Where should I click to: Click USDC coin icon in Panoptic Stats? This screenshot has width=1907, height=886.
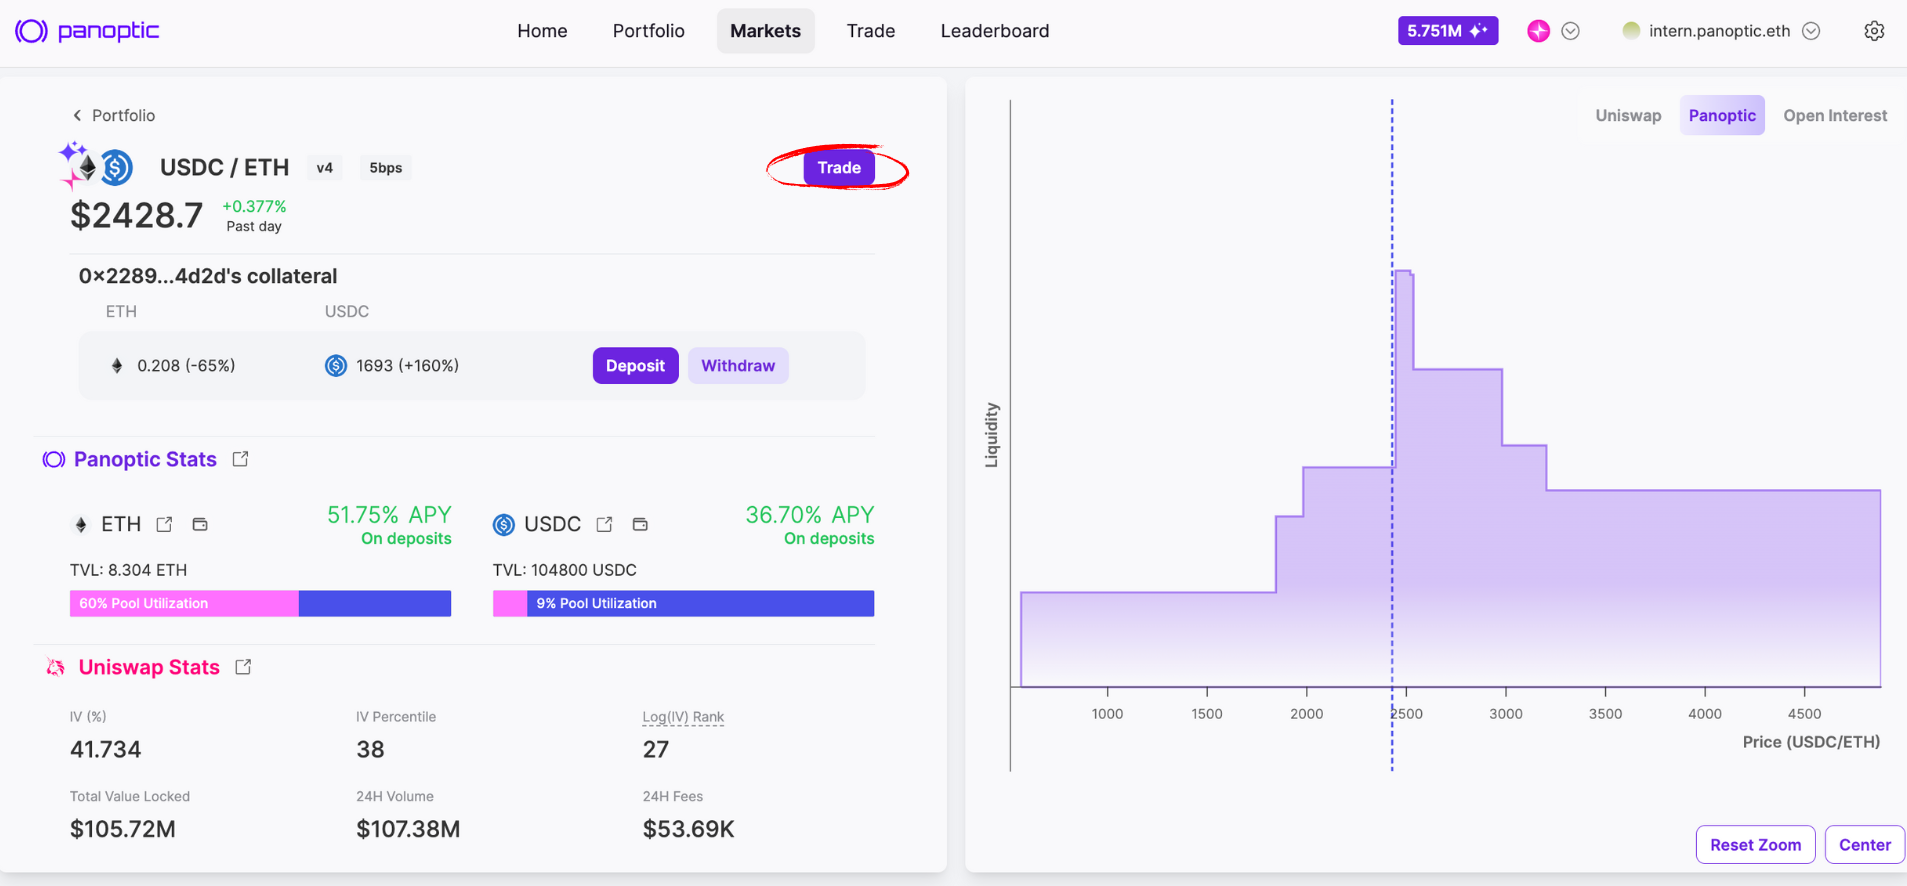[x=504, y=525]
